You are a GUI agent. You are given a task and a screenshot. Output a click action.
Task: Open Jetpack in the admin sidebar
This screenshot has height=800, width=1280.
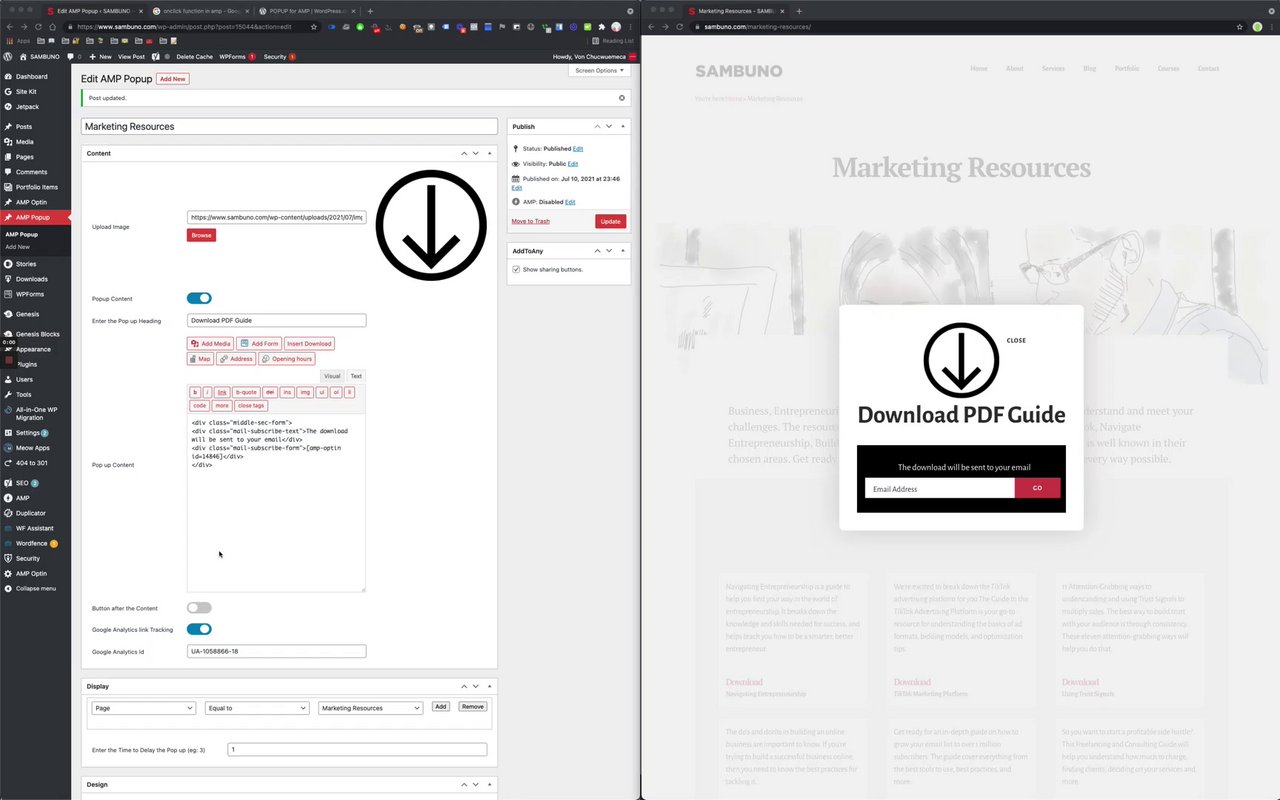(x=27, y=106)
